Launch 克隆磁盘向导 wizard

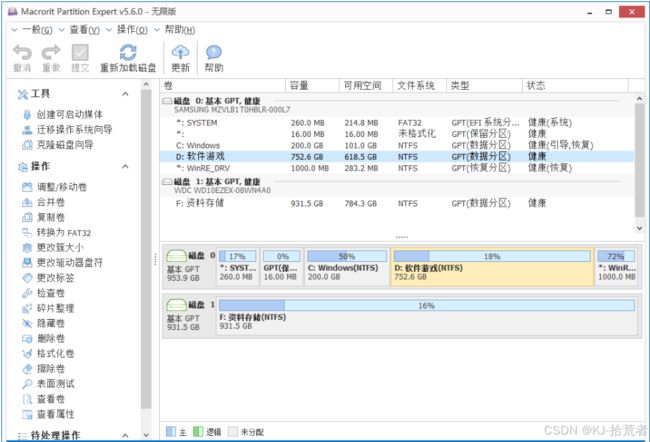(58, 145)
